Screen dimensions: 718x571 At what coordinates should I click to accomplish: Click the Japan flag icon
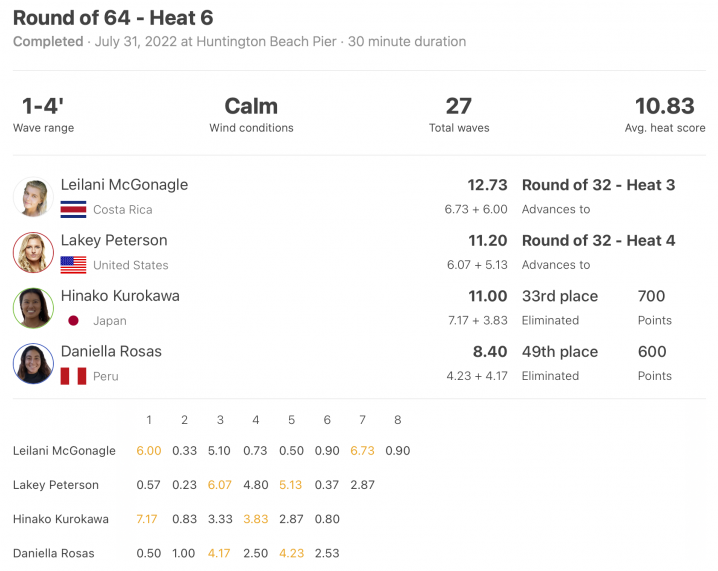(73, 321)
